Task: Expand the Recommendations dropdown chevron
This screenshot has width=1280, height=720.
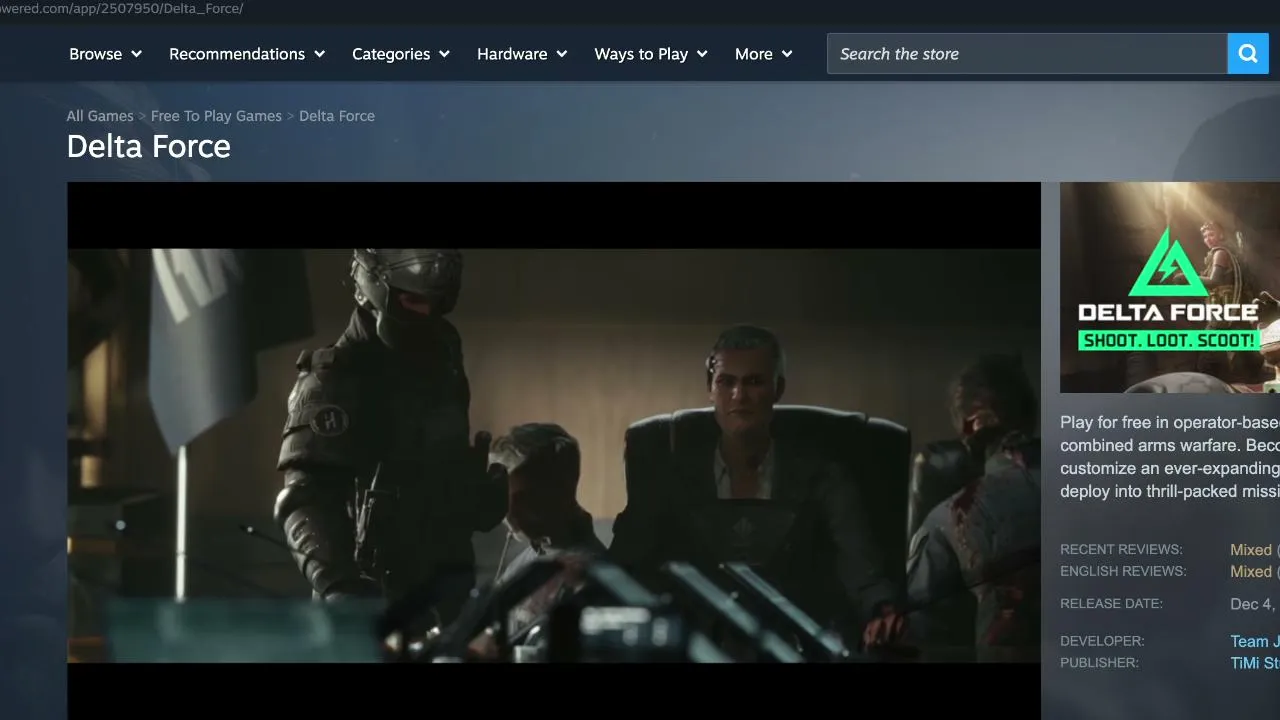Action: coord(319,54)
